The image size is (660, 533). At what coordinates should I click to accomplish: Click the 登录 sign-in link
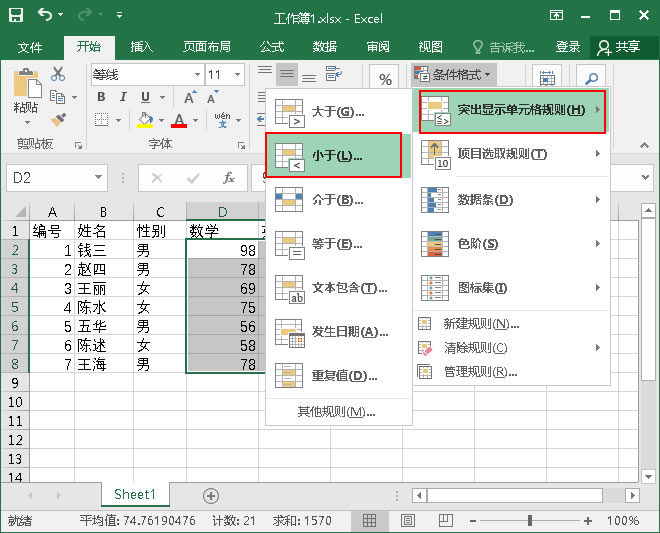click(x=567, y=47)
